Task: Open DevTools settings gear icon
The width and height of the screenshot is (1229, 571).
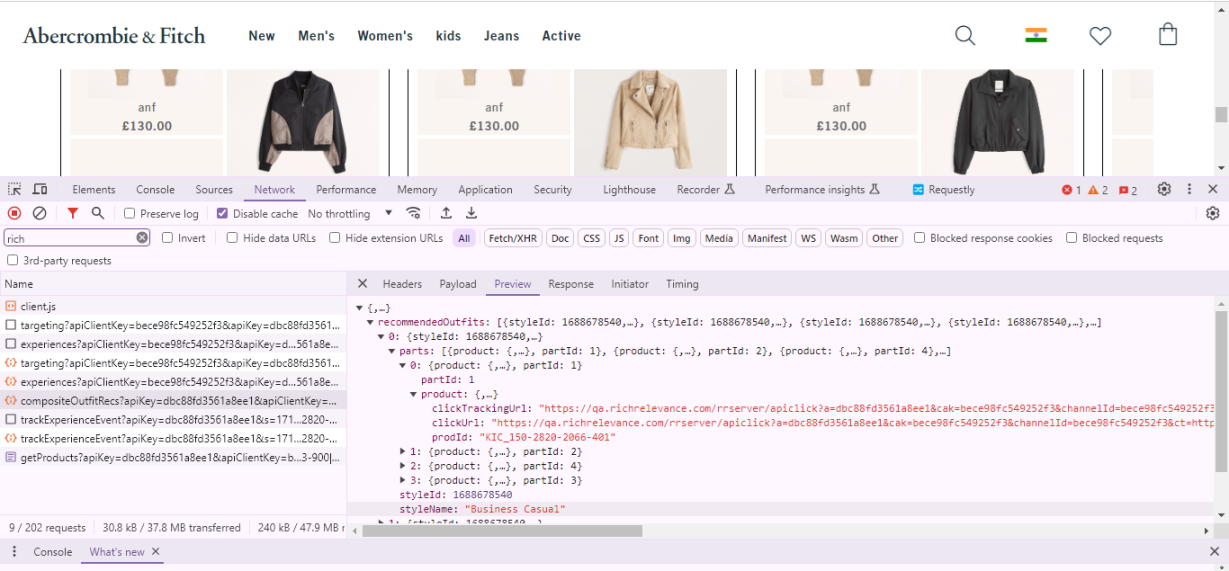Action: 1164,189
